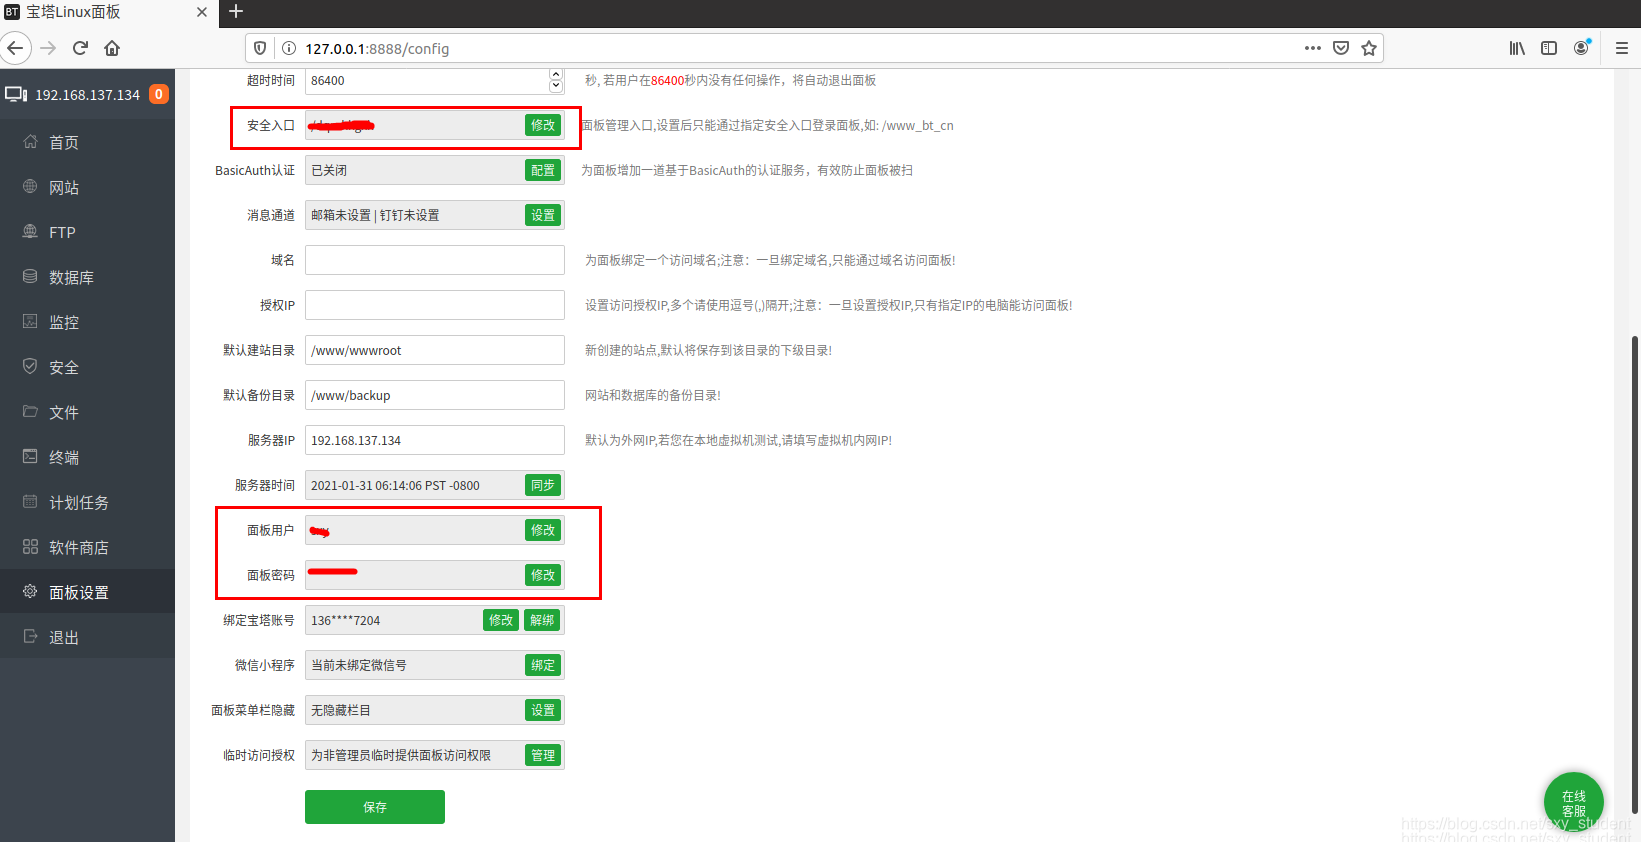Click 解绑 button for 宝塔账号
1641x842 pixels.
click(x=542, y=620)
